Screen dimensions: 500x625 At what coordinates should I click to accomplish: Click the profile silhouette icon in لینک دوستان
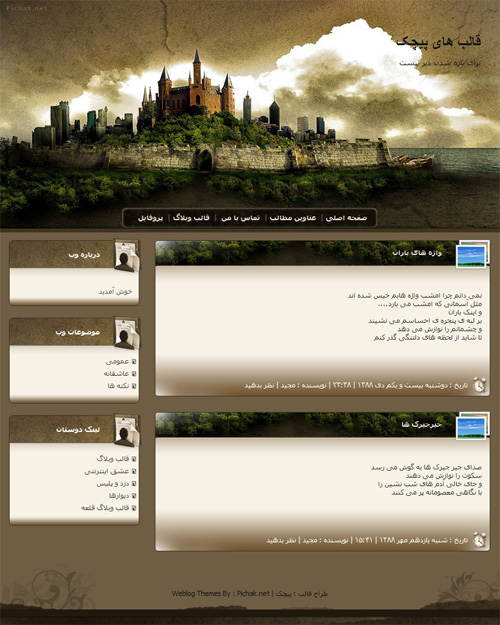click(126, 431)
